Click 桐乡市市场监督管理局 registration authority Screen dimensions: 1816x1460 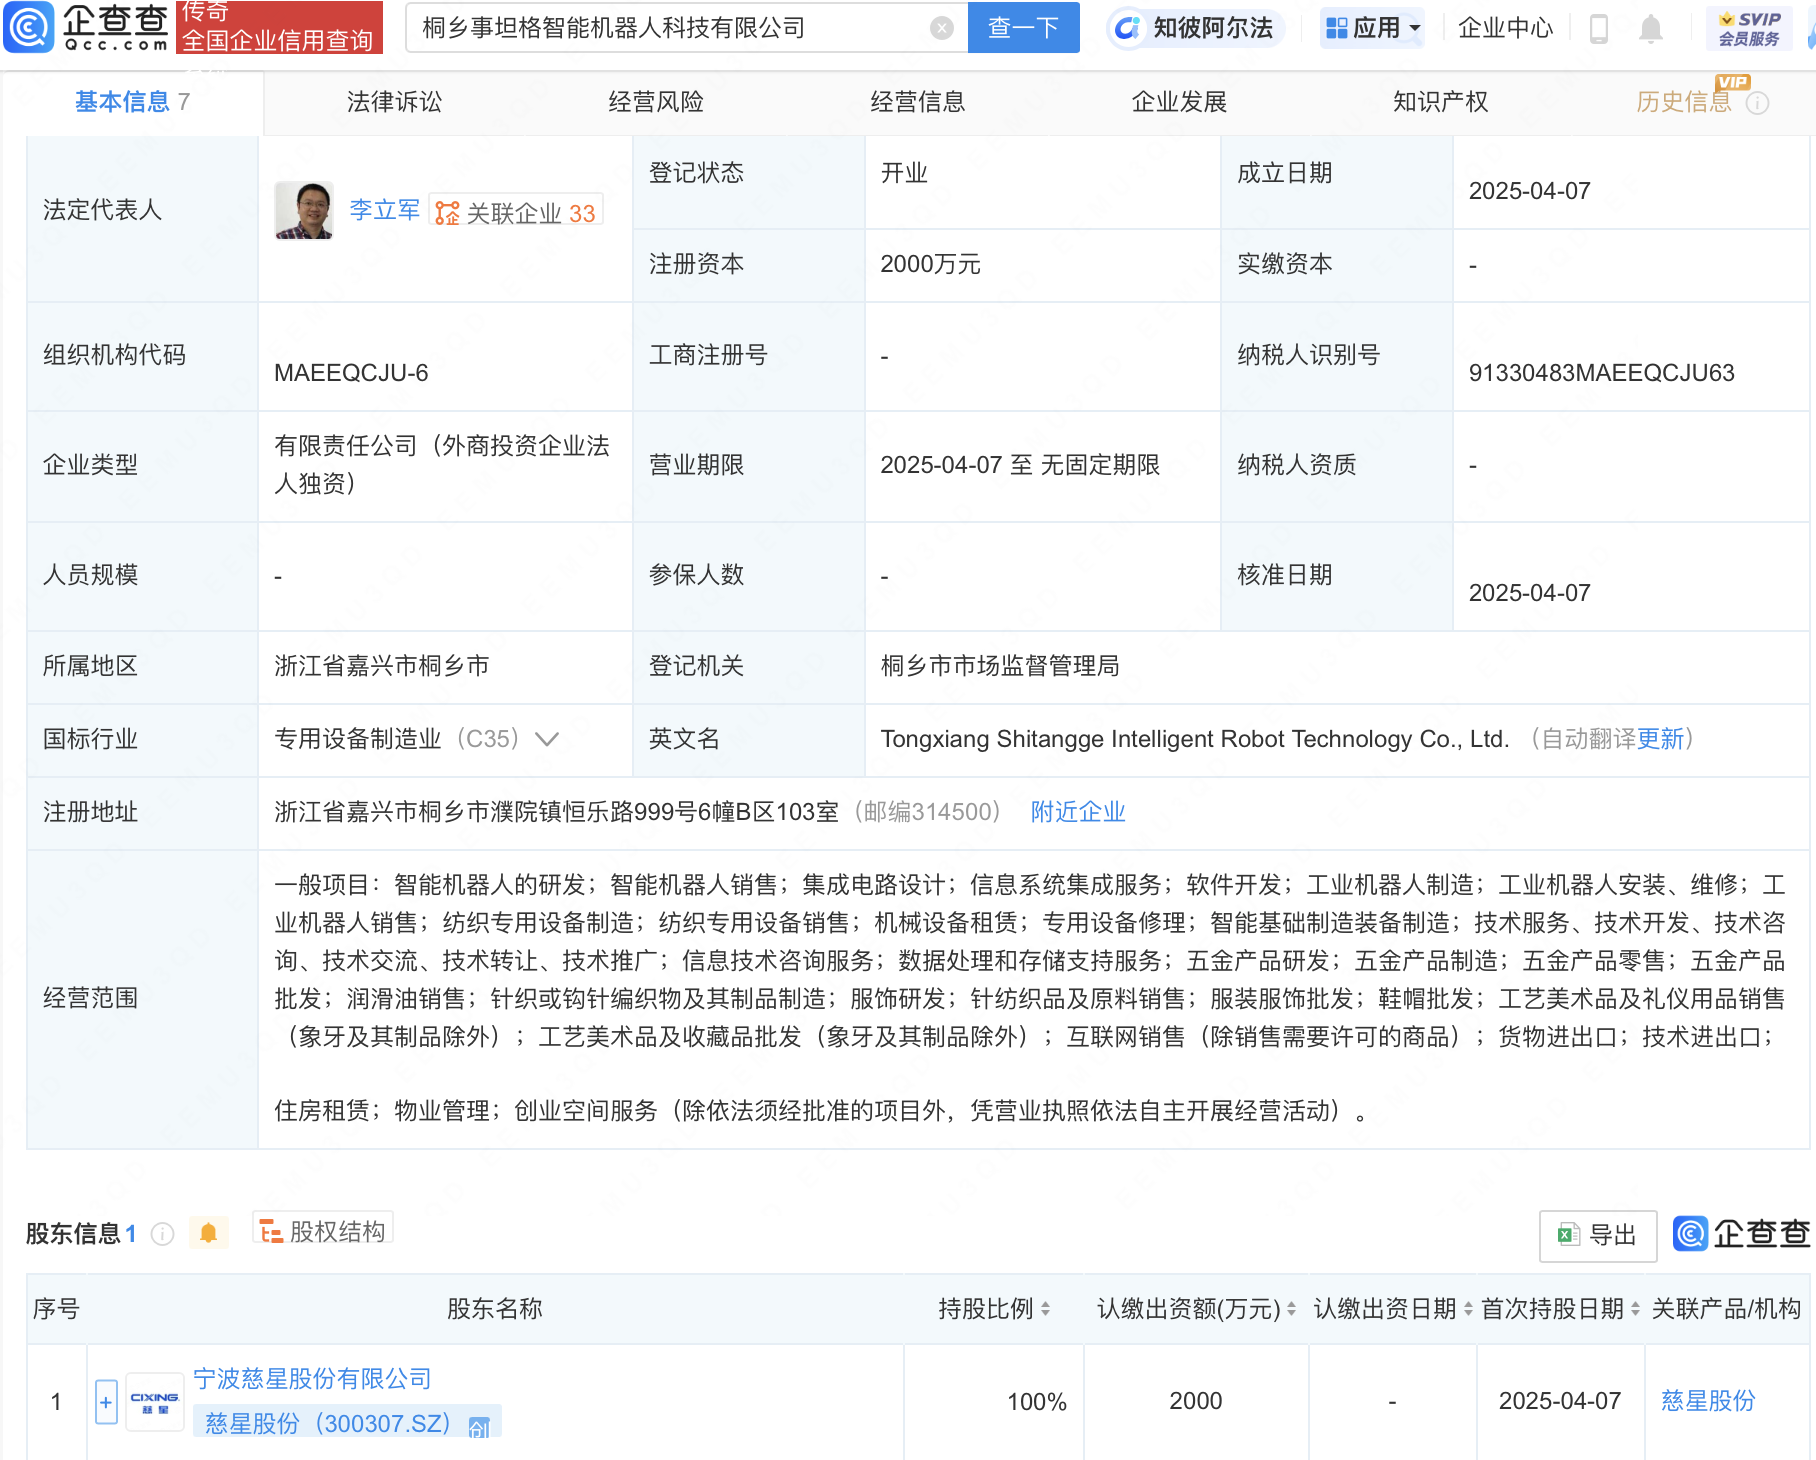coord(1000,666)
